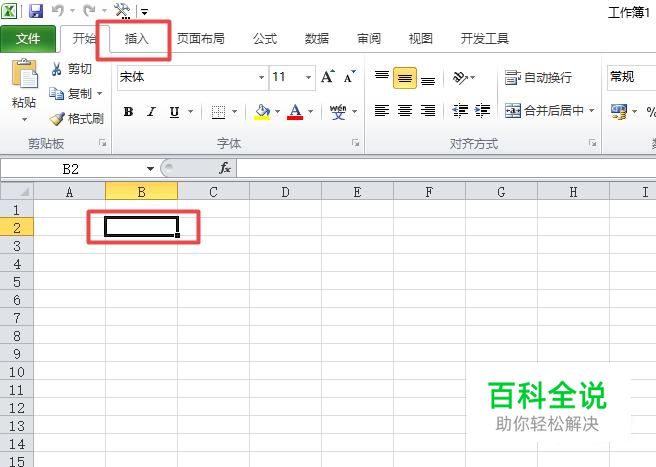Select column G header
656x467 pixels.
501,192
